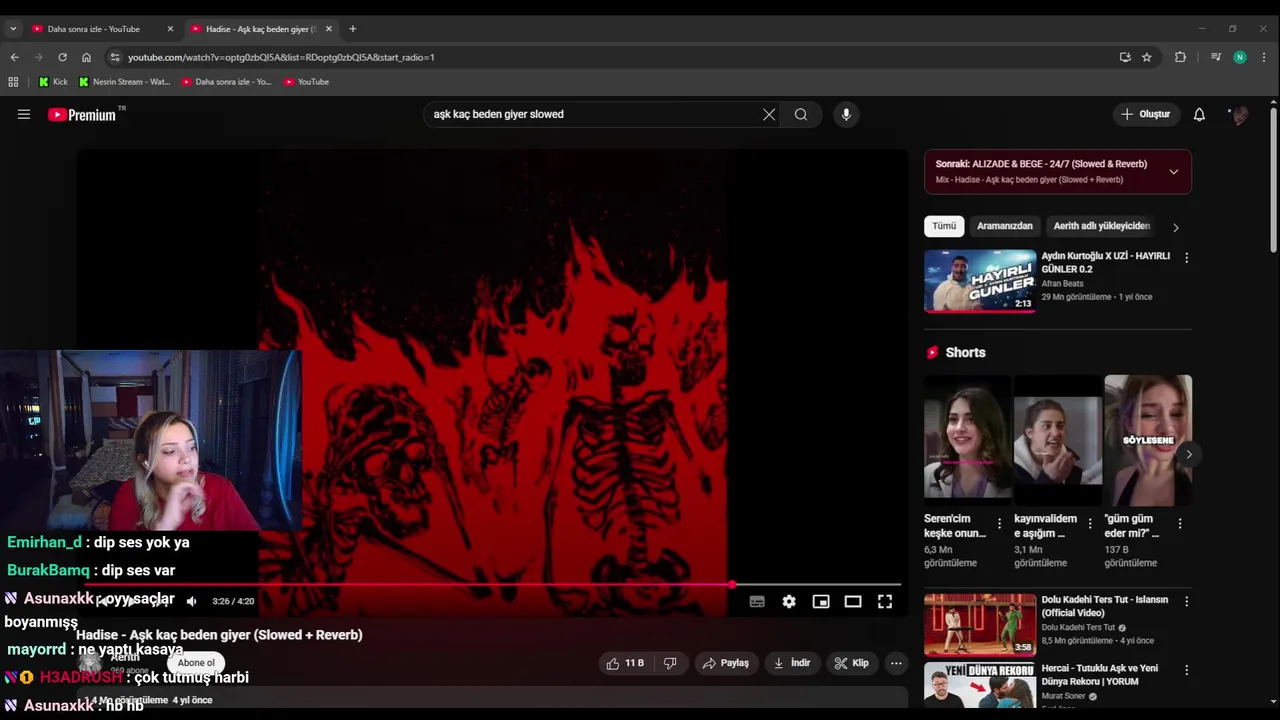The height and width of the screenshot is (720, 1280).
Task: Open video settings gear
Action: point(789,601)
